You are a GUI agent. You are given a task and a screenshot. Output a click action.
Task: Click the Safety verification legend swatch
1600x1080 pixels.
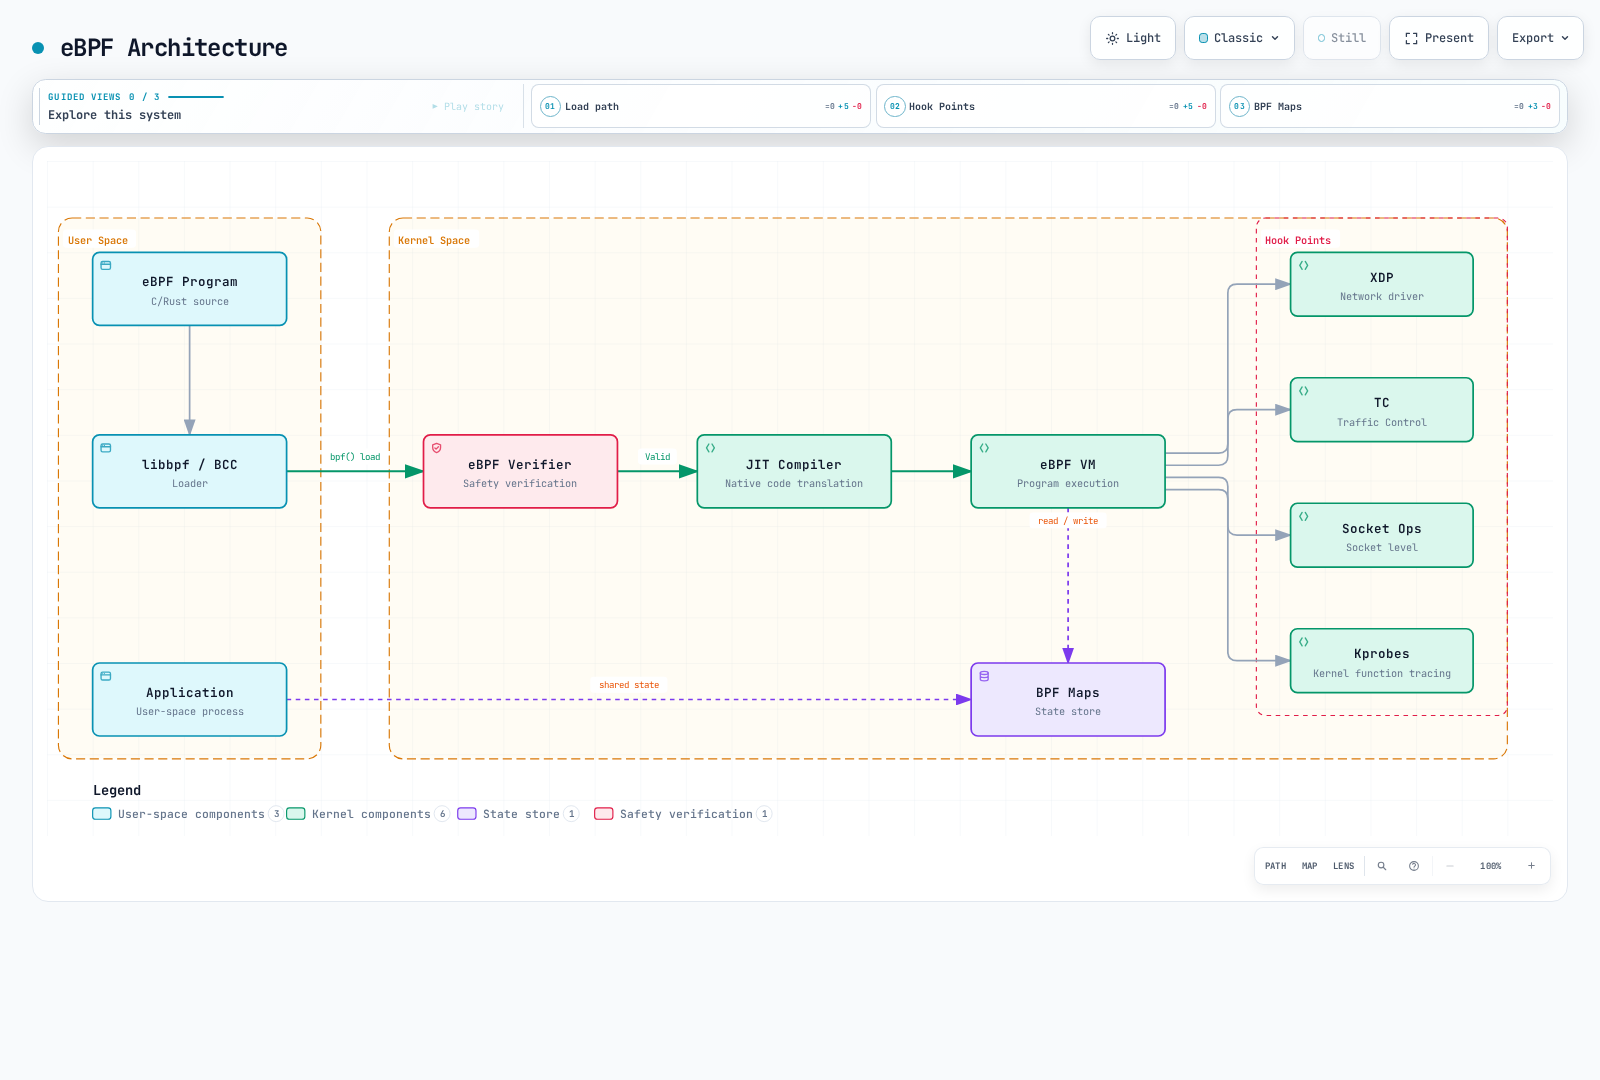pyautogui.click(x=604, y=814)
